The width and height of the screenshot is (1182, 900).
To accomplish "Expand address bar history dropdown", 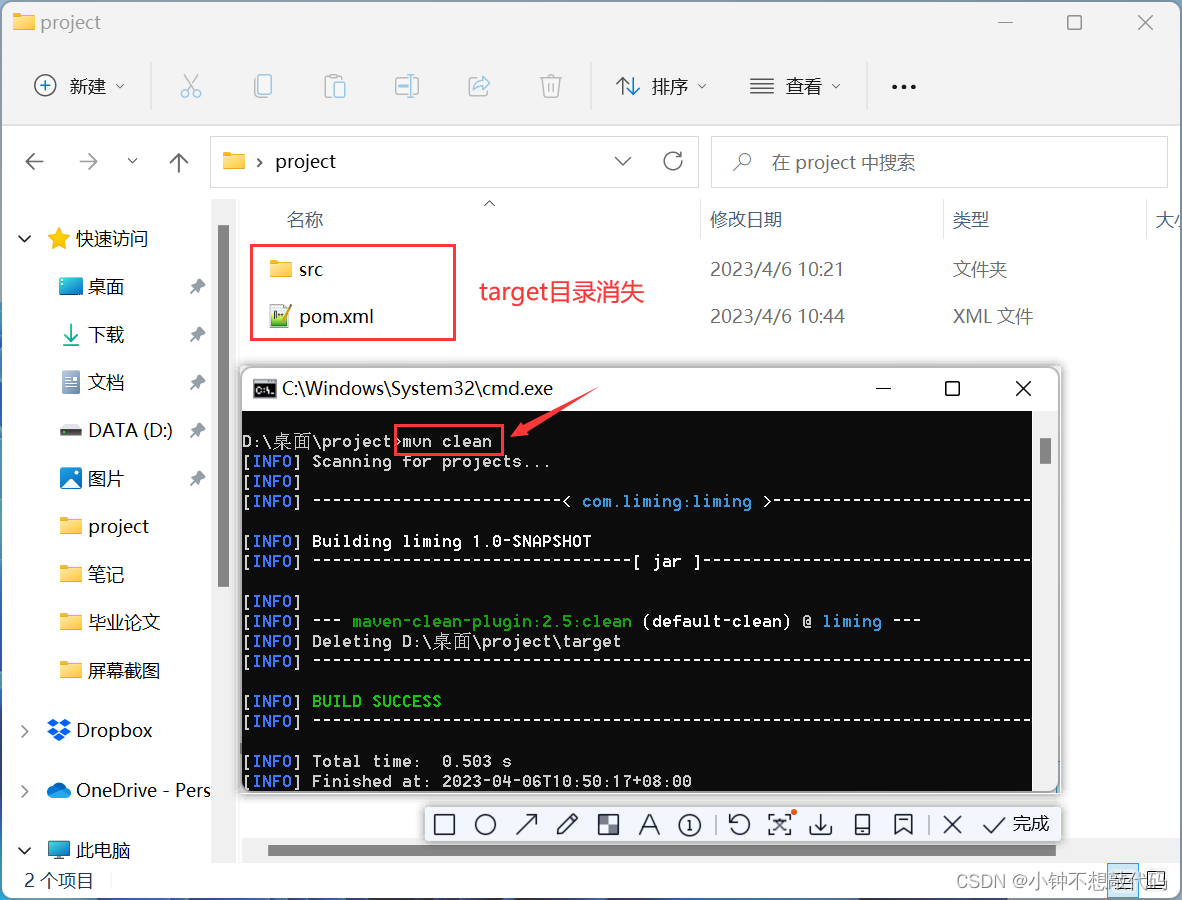I will click(623, 161).
